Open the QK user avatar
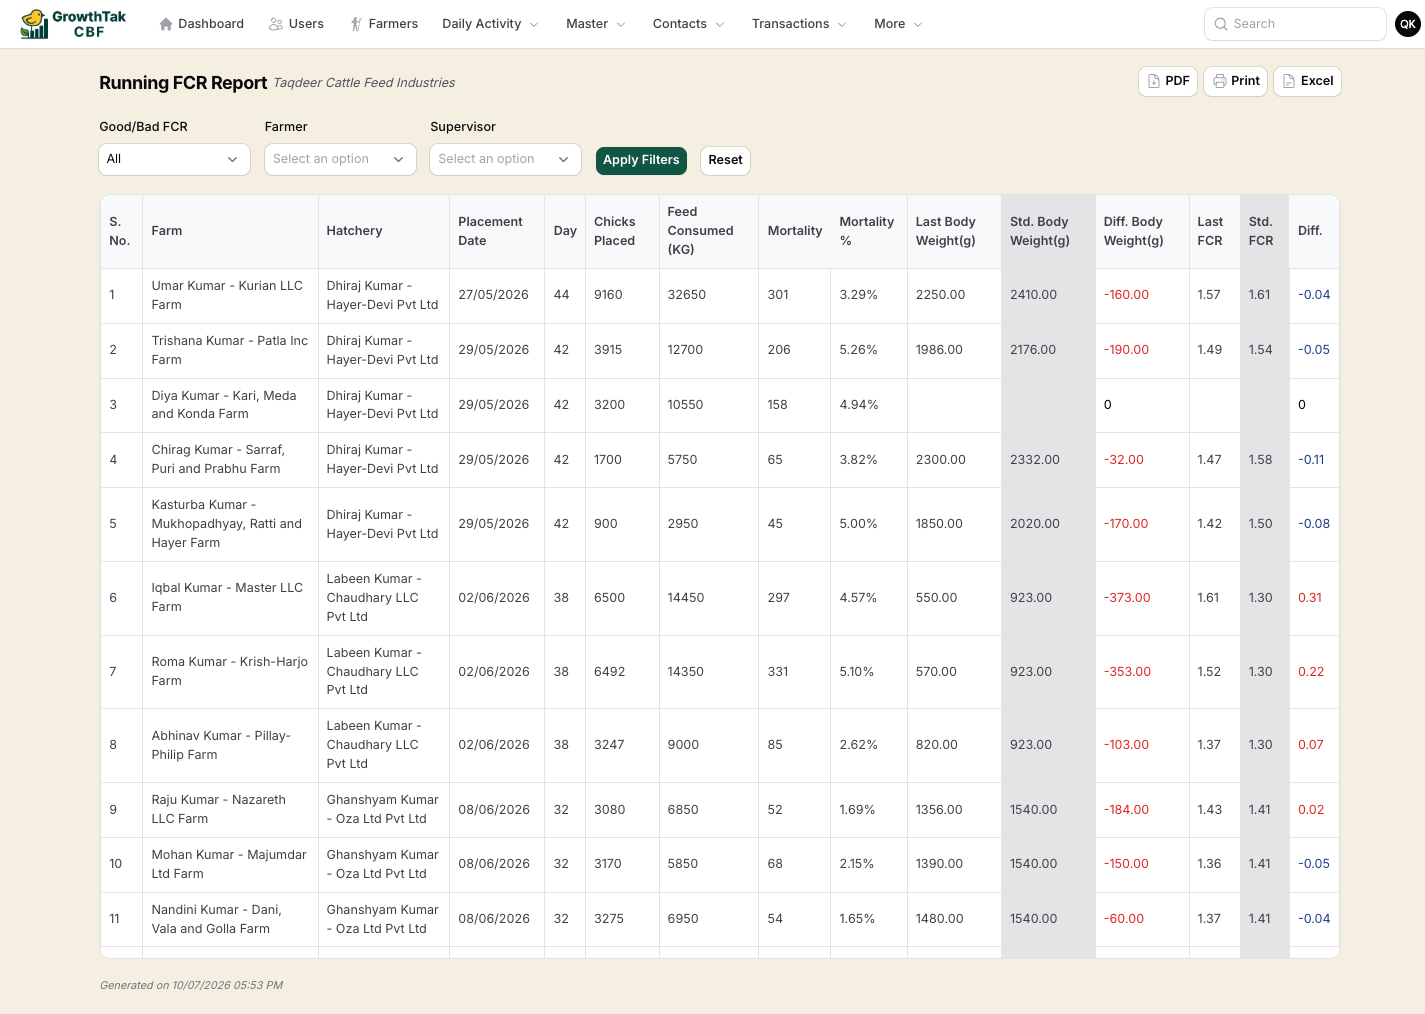The width and height of the screenshot is (1425, 1014). click(1408, 24)
